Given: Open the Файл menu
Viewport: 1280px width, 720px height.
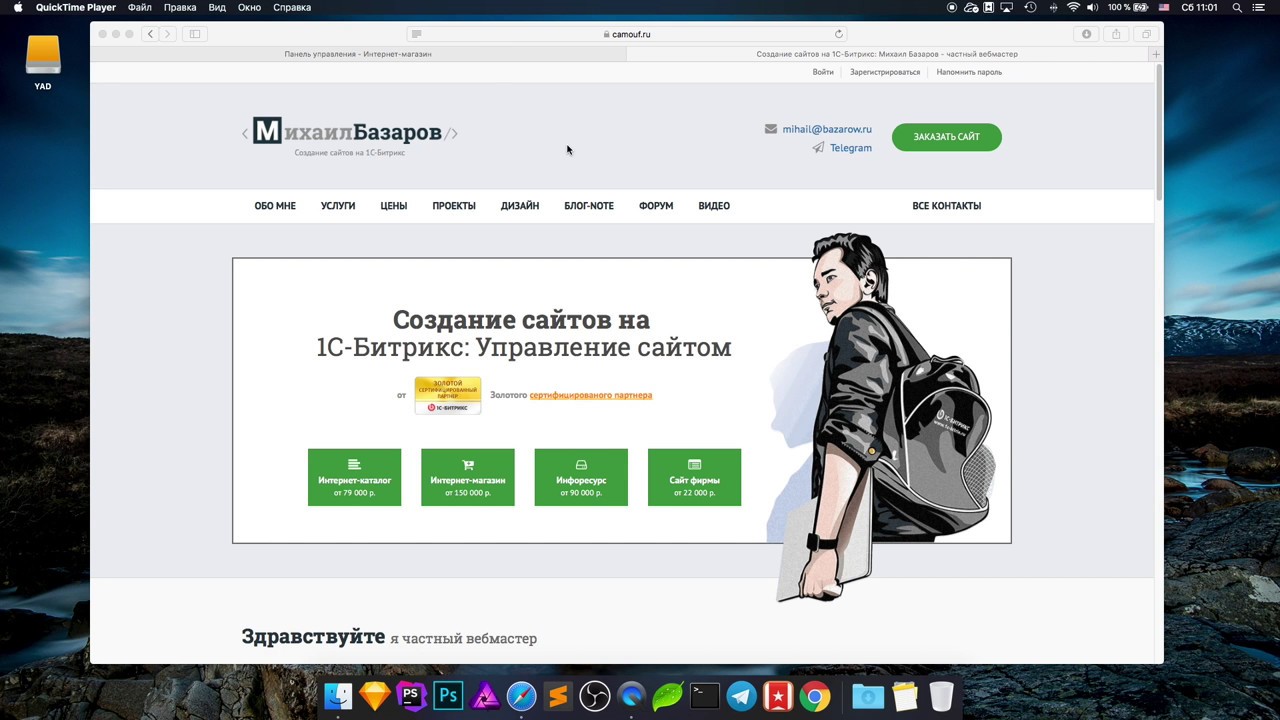Looking at the screenshot, I should (140, 7).
